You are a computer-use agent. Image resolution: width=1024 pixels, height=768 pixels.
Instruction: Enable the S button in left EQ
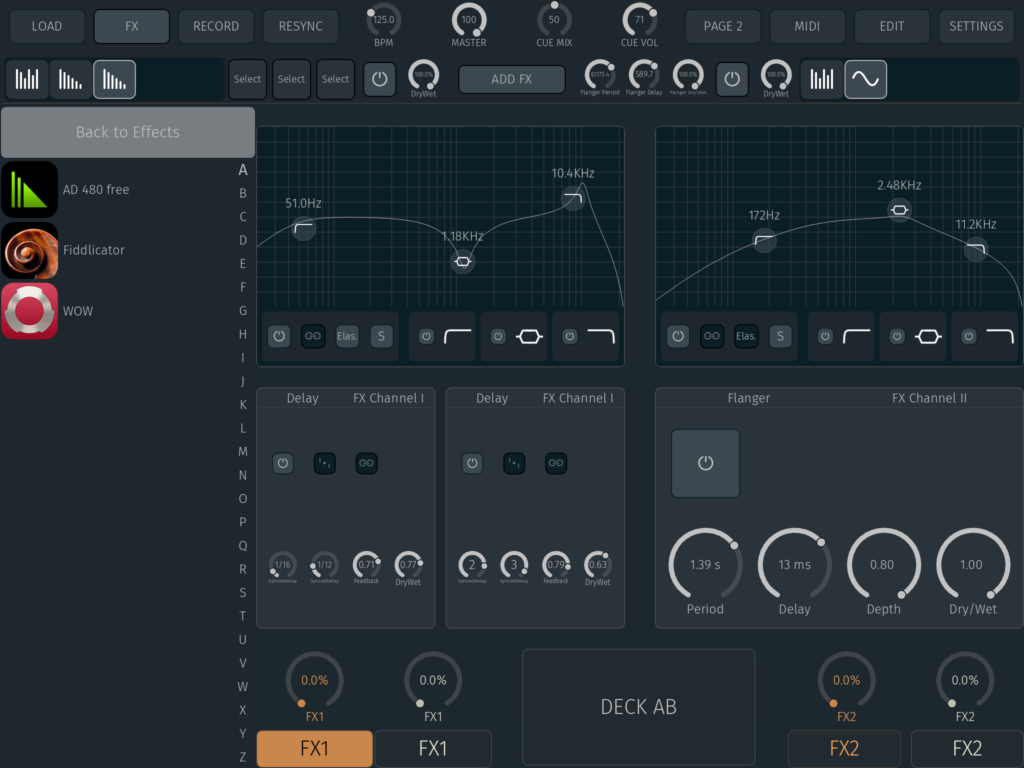tap(381, 337)
